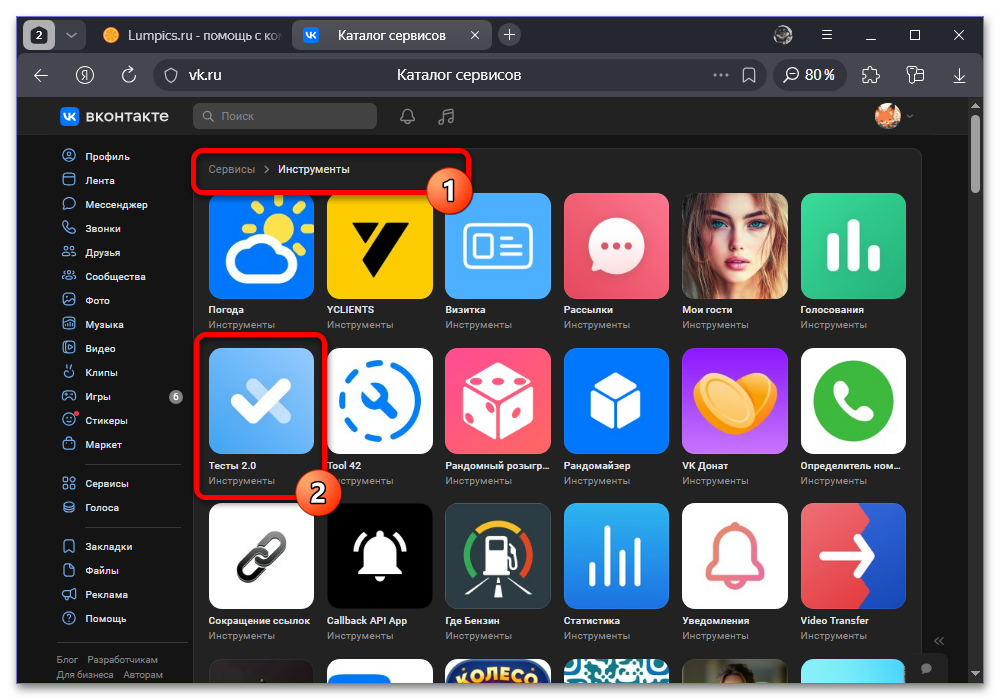Open the Tool 42 wrench icon
1000x700 pixels.
pyautogui.click(x=379, y=401)
